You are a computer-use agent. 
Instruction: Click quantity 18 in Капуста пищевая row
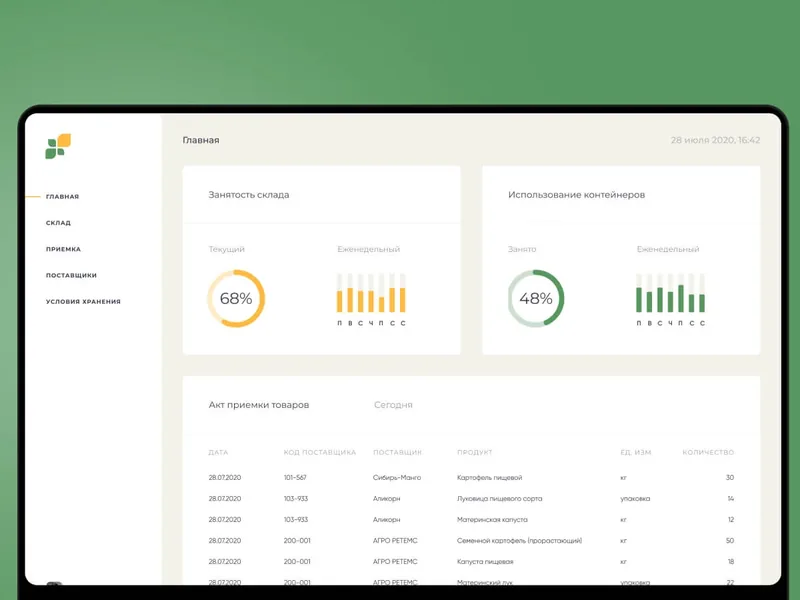pyautogui.click(x=731, y=561)
